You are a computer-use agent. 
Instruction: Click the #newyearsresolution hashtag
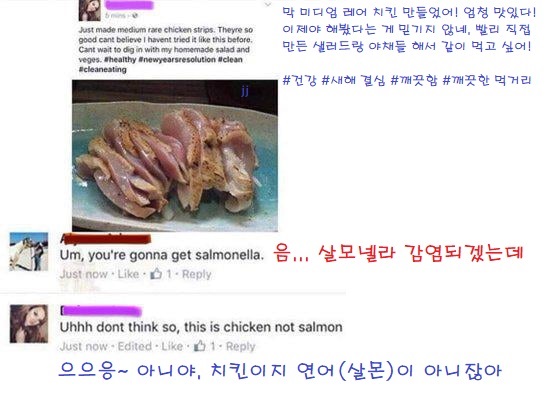pyautogui.click(x=177, y=60)
